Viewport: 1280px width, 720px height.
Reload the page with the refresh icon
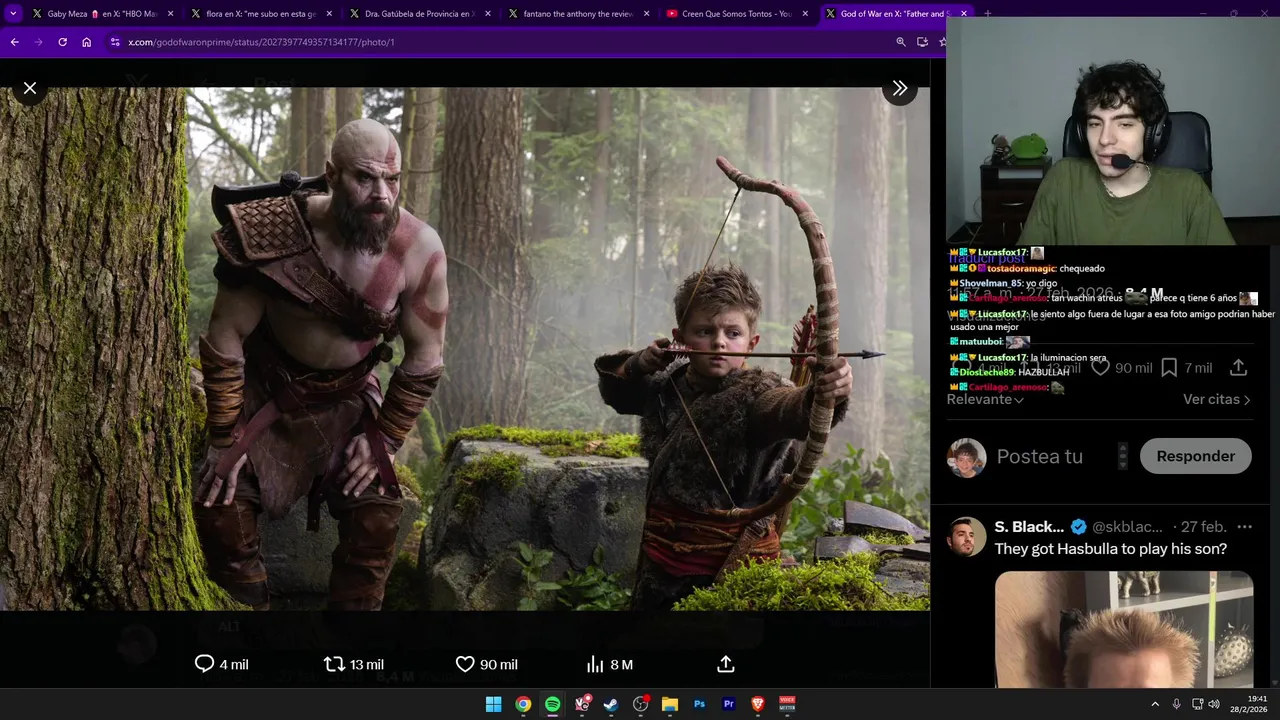(62, 42)
